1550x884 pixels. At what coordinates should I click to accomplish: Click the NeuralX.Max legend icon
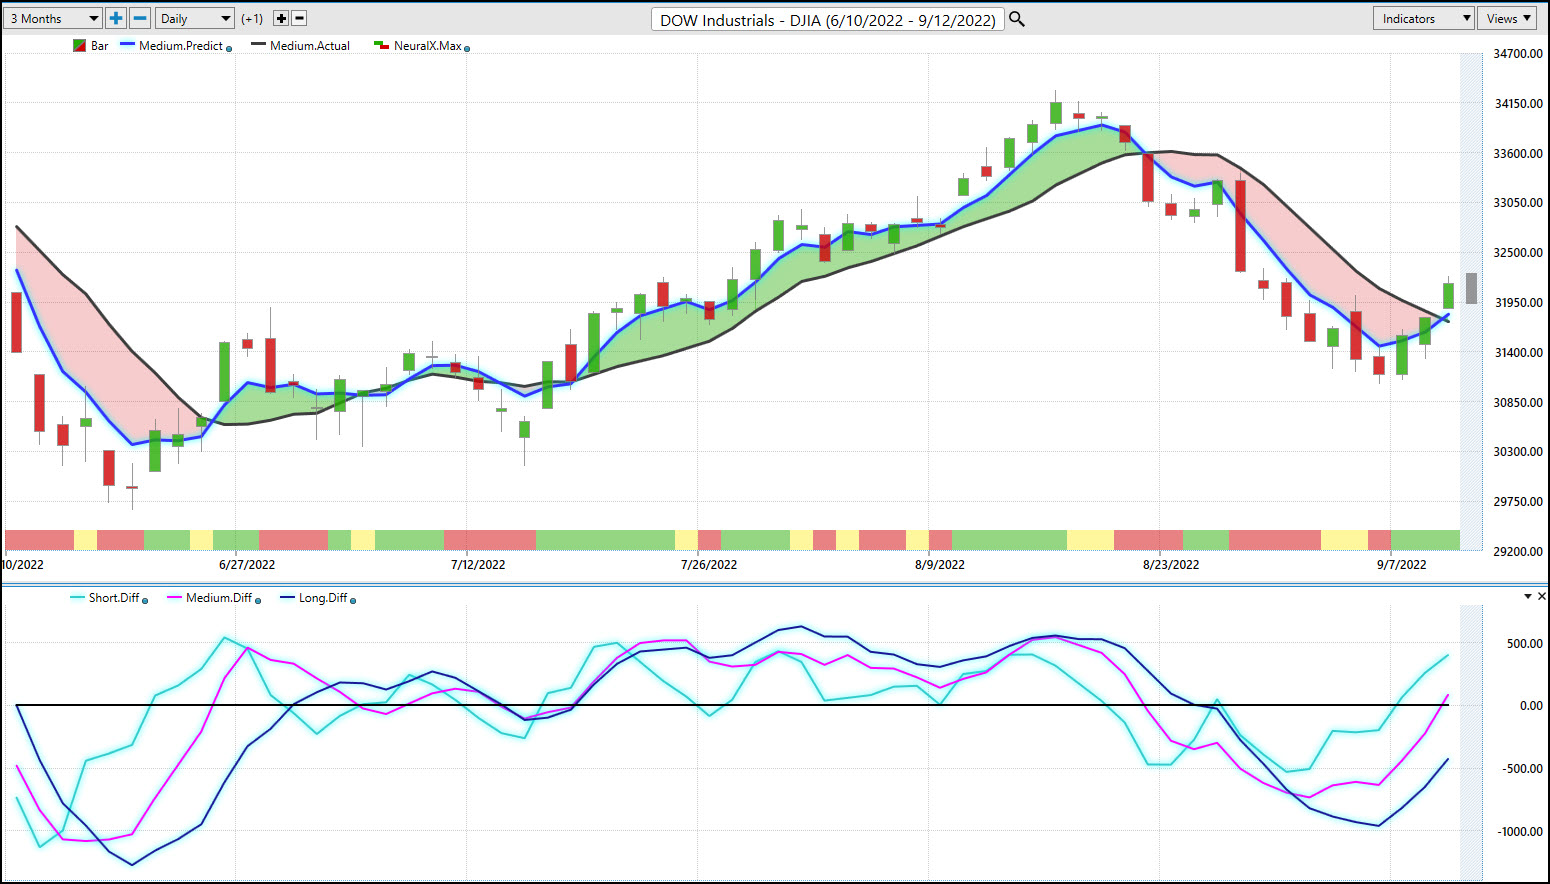tap(381, 46)
